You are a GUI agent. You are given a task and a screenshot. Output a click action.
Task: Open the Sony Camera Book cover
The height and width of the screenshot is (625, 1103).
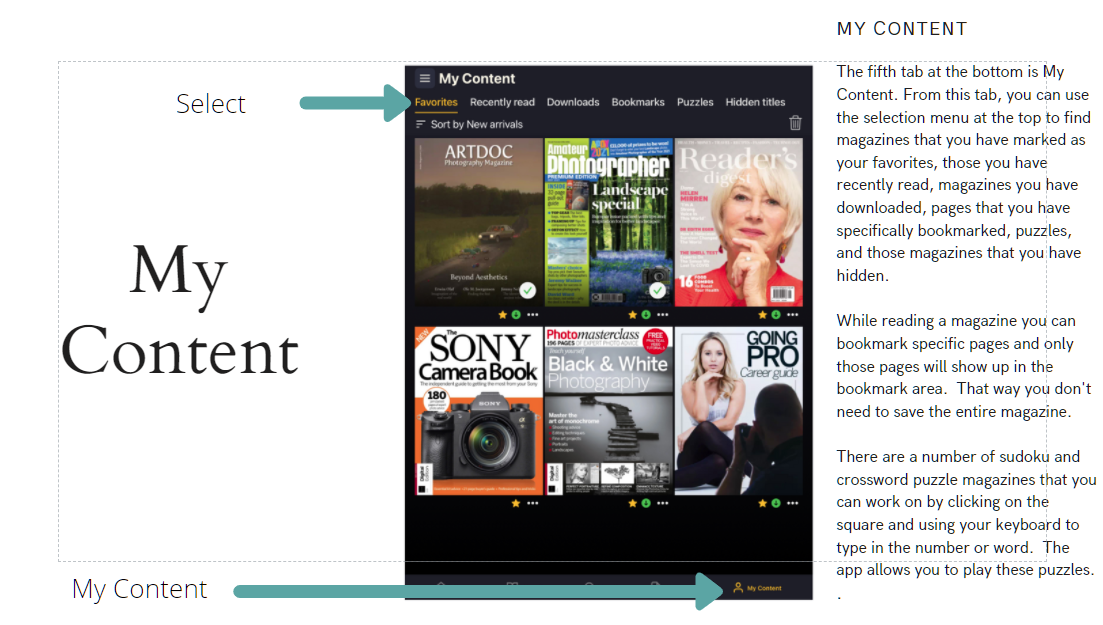click(x=478, y=410)
